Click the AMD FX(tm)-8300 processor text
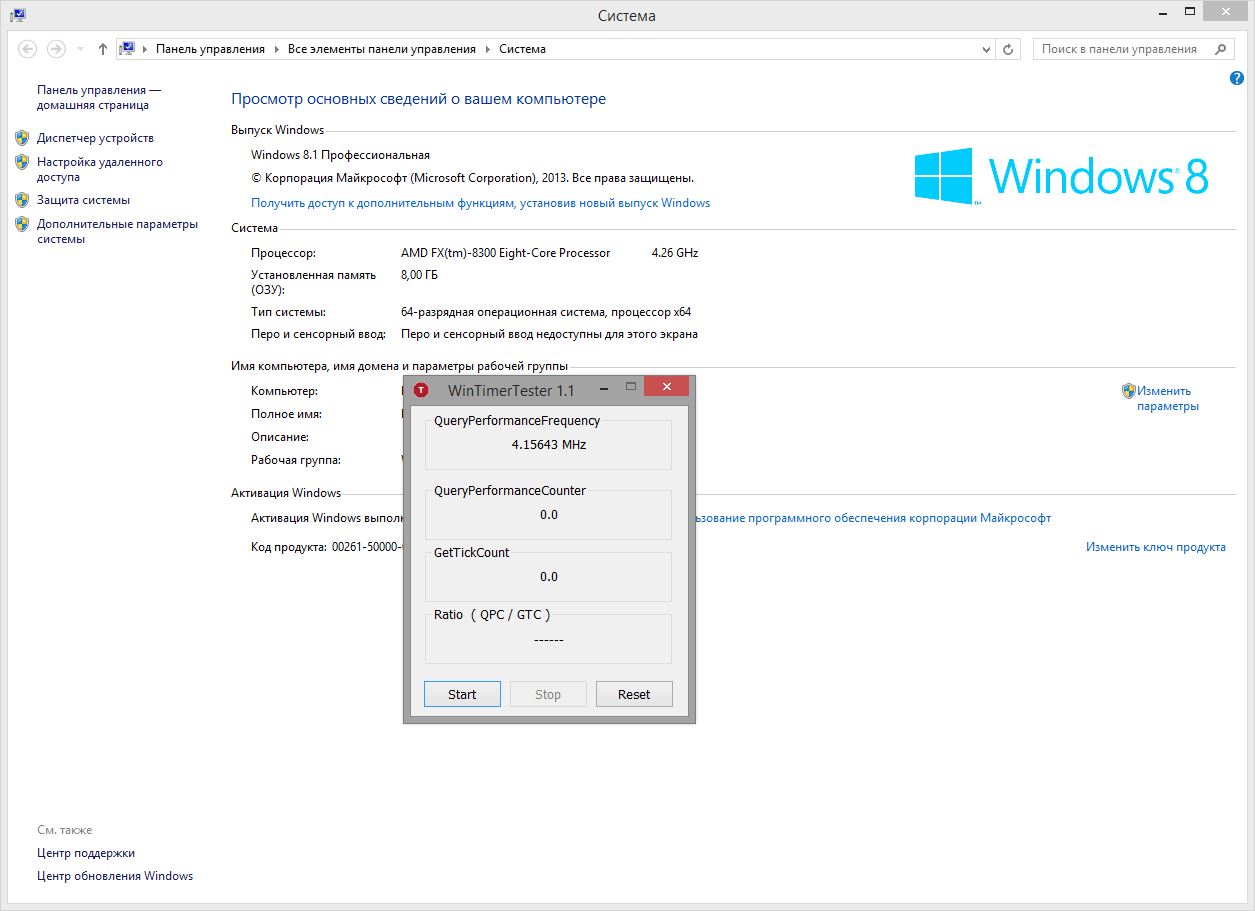The image size is (1255, 911). [x=505, y=253]
